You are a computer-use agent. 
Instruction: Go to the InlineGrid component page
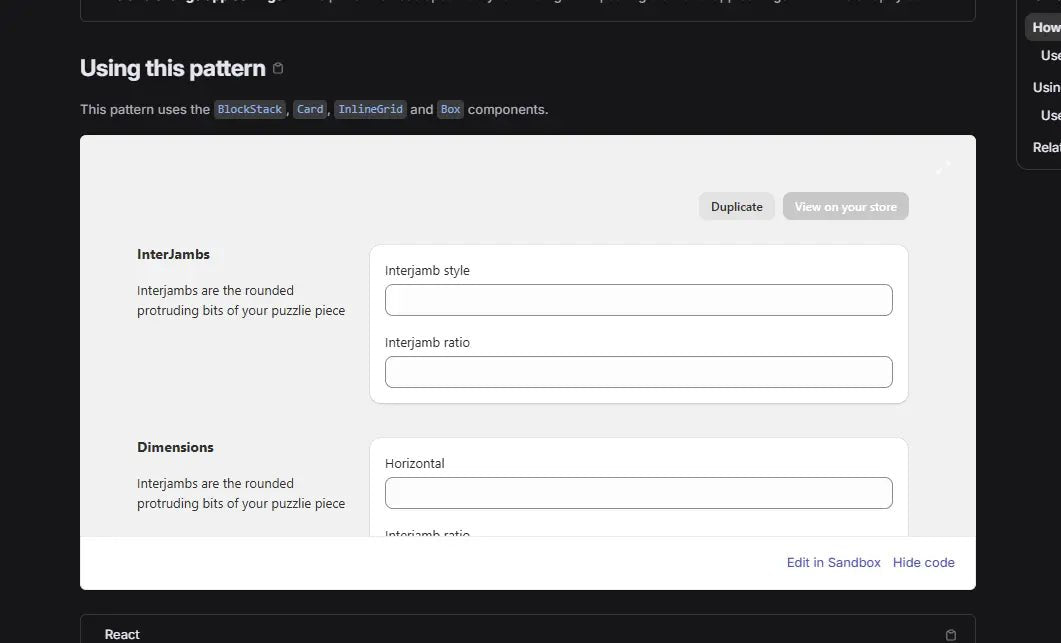coord(370,109)
